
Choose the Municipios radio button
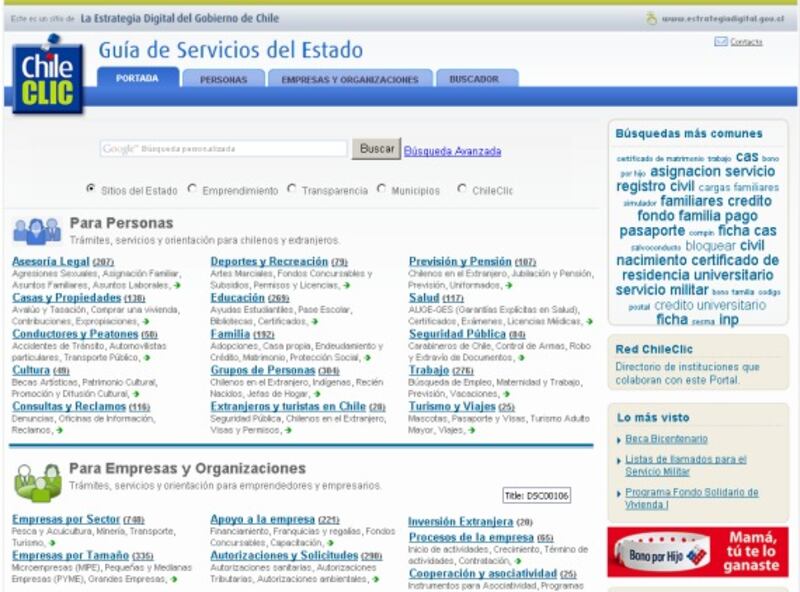(x=382, y=189)
